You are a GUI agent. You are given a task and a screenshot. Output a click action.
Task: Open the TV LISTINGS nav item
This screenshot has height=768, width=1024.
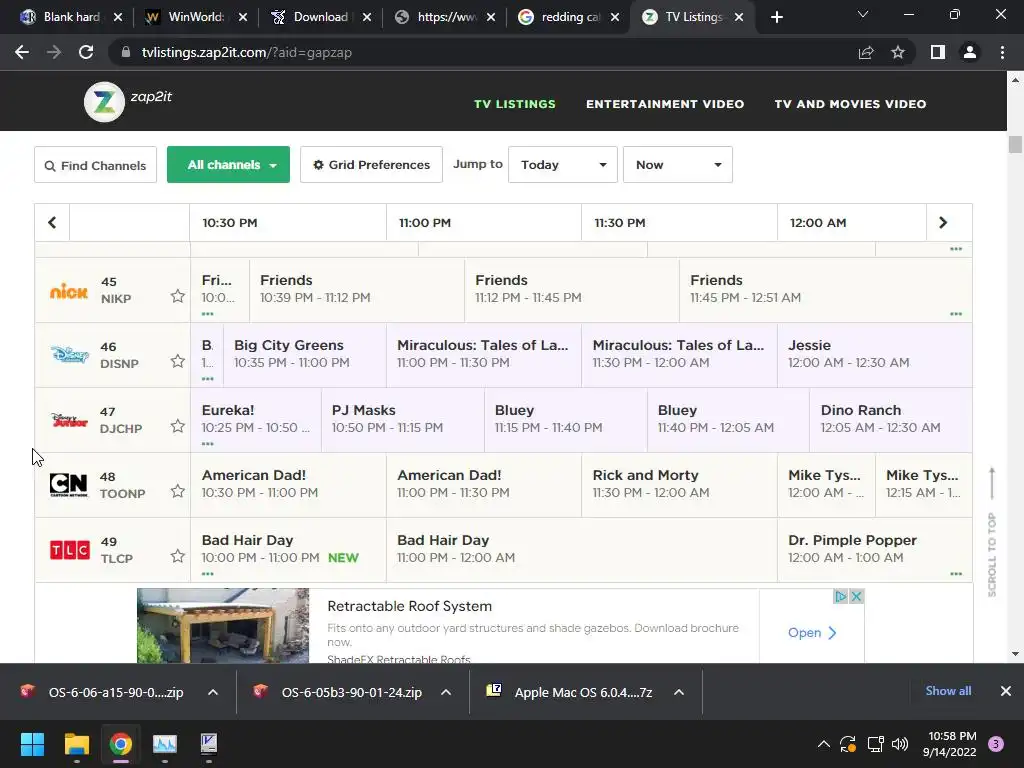pos(515,104)
